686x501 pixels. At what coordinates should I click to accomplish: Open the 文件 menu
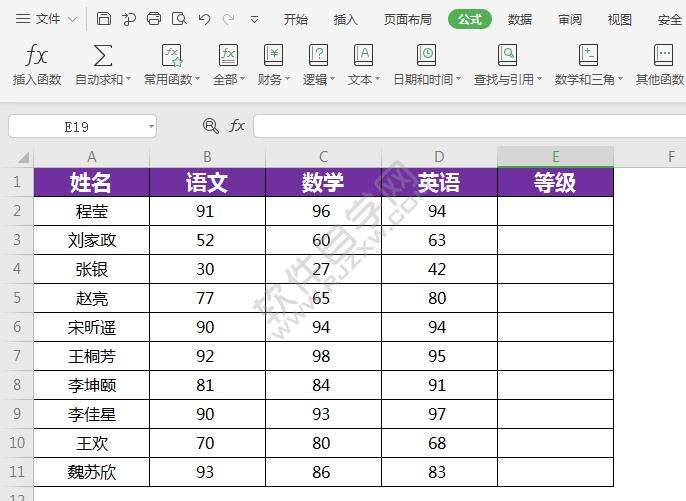click(48, 19)
